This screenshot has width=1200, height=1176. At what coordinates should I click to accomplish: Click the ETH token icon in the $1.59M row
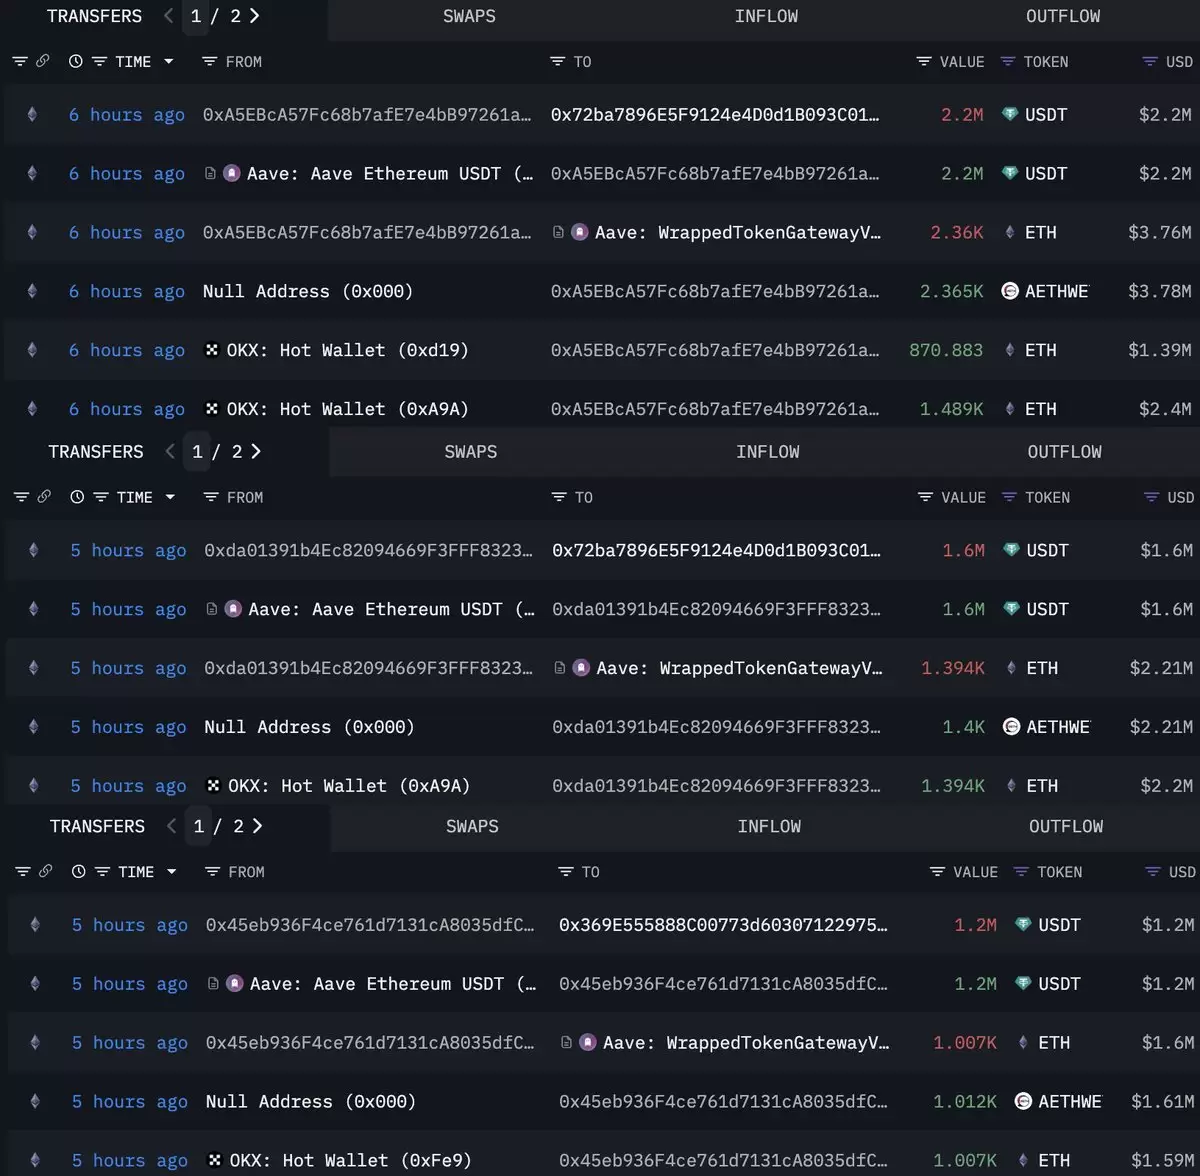1023,1160
